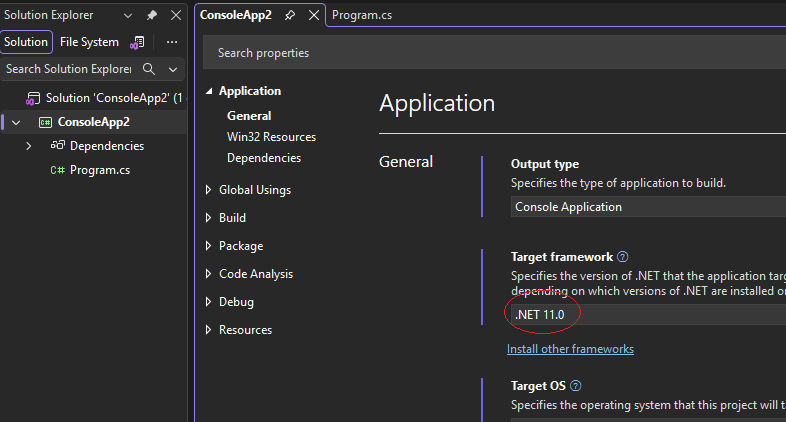Image resolution: width=786 pixels, height=422 pixels.
Task: Close the Solution Explorer panel
Action: click(x=176, y=16)
